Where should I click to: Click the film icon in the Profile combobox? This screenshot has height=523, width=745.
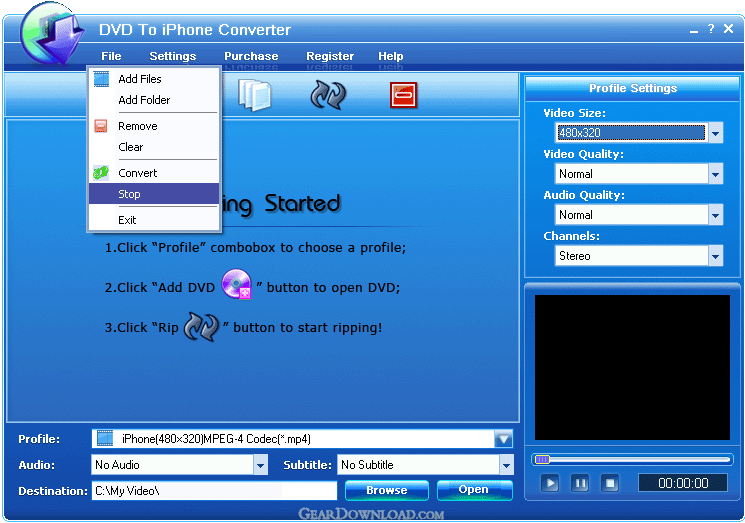point(105,438)
